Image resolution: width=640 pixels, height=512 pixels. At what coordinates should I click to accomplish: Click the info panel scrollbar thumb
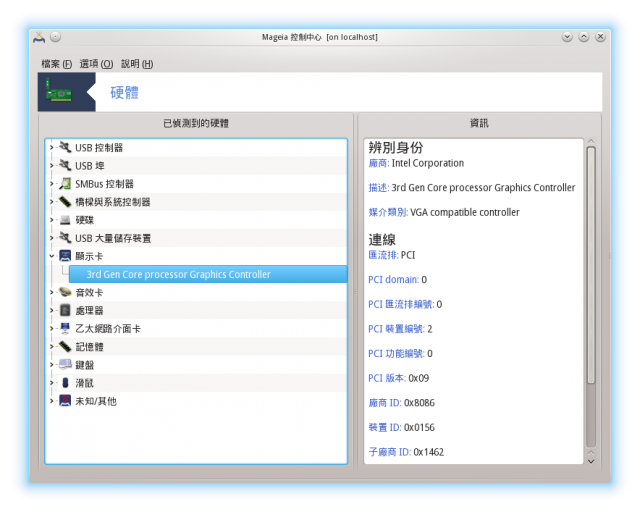[x=591, y=265]
